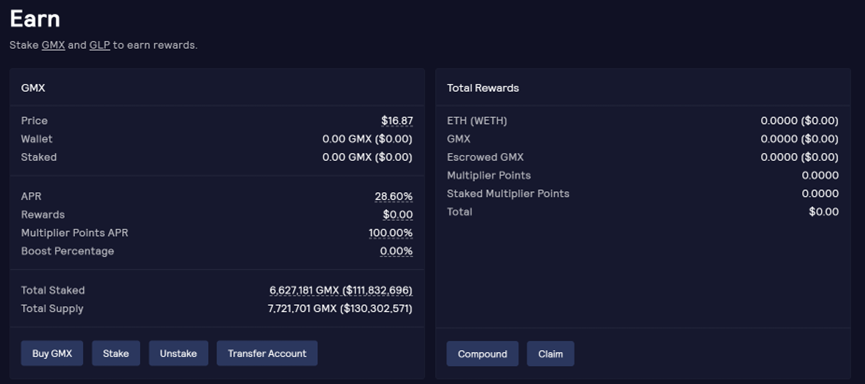Click the $16.87 price value
865x384 pixels.
397,121
